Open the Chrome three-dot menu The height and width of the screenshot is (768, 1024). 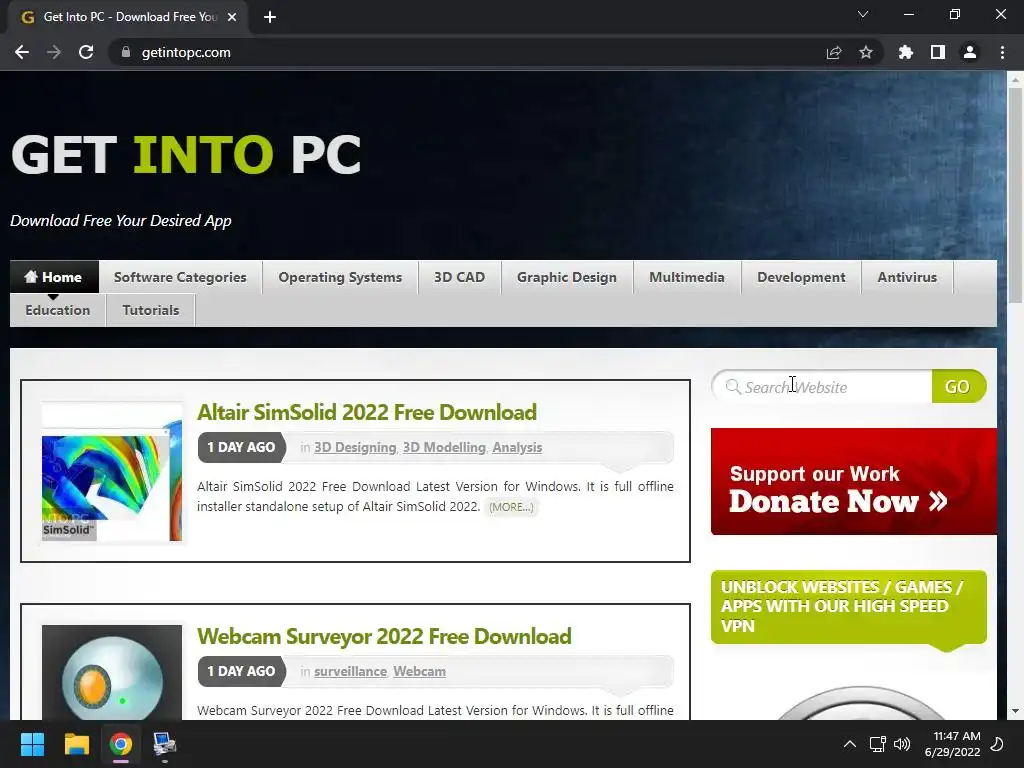1002,52
